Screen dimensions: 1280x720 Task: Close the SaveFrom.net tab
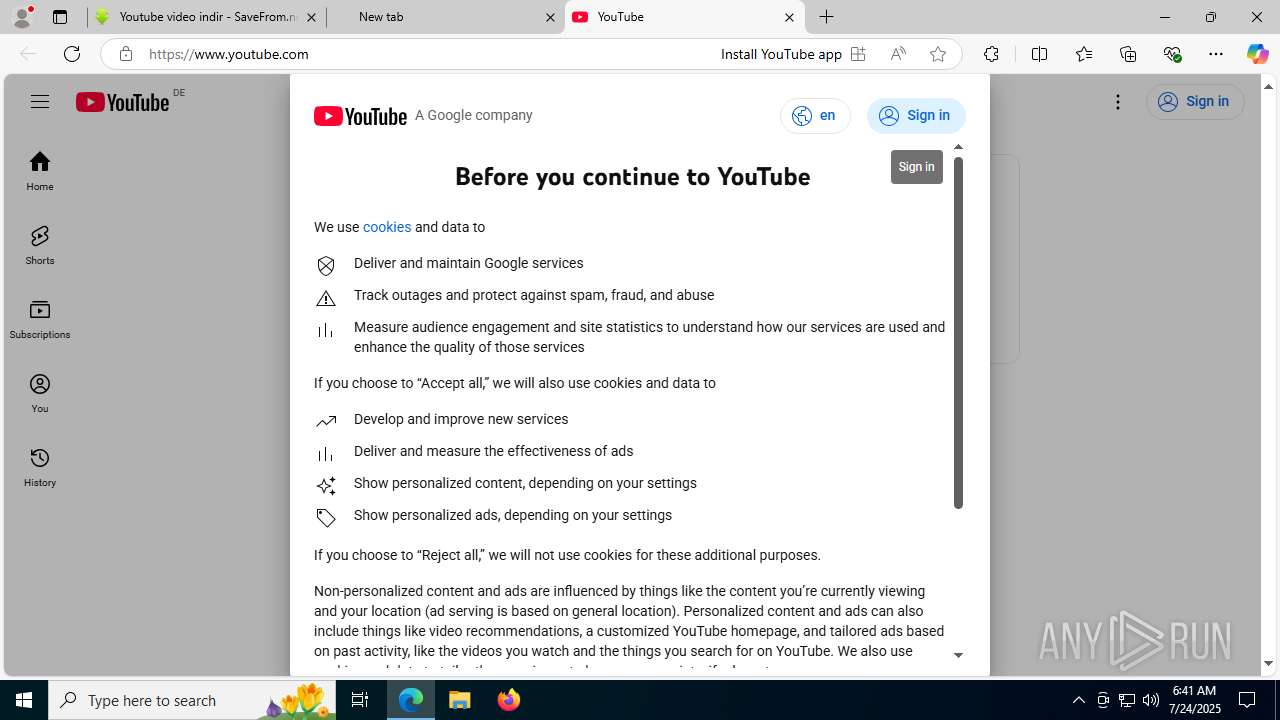pos(311,17)
